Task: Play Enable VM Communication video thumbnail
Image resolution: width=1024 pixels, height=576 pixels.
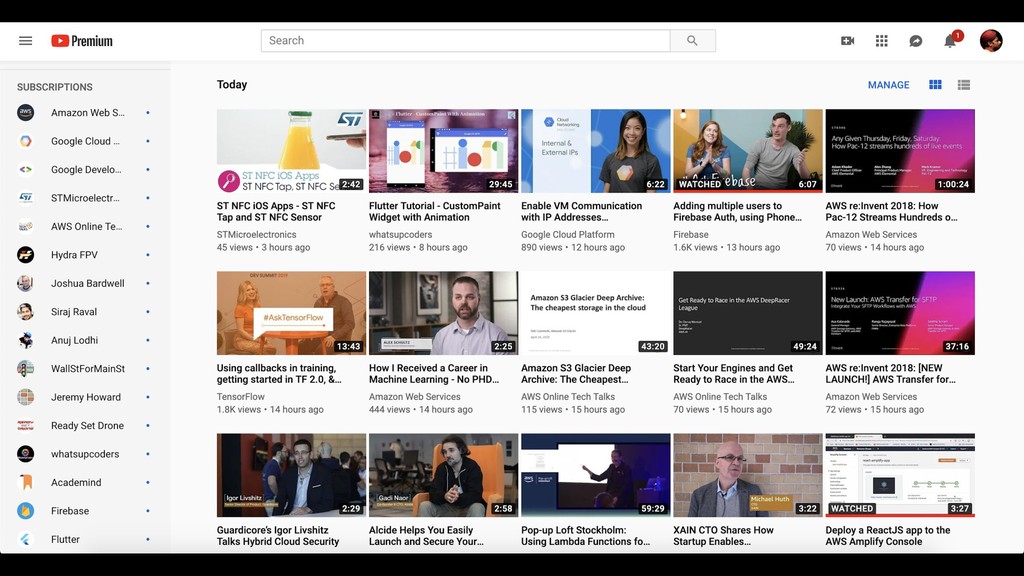Action: pyautogui.click(x=596, y=151)
